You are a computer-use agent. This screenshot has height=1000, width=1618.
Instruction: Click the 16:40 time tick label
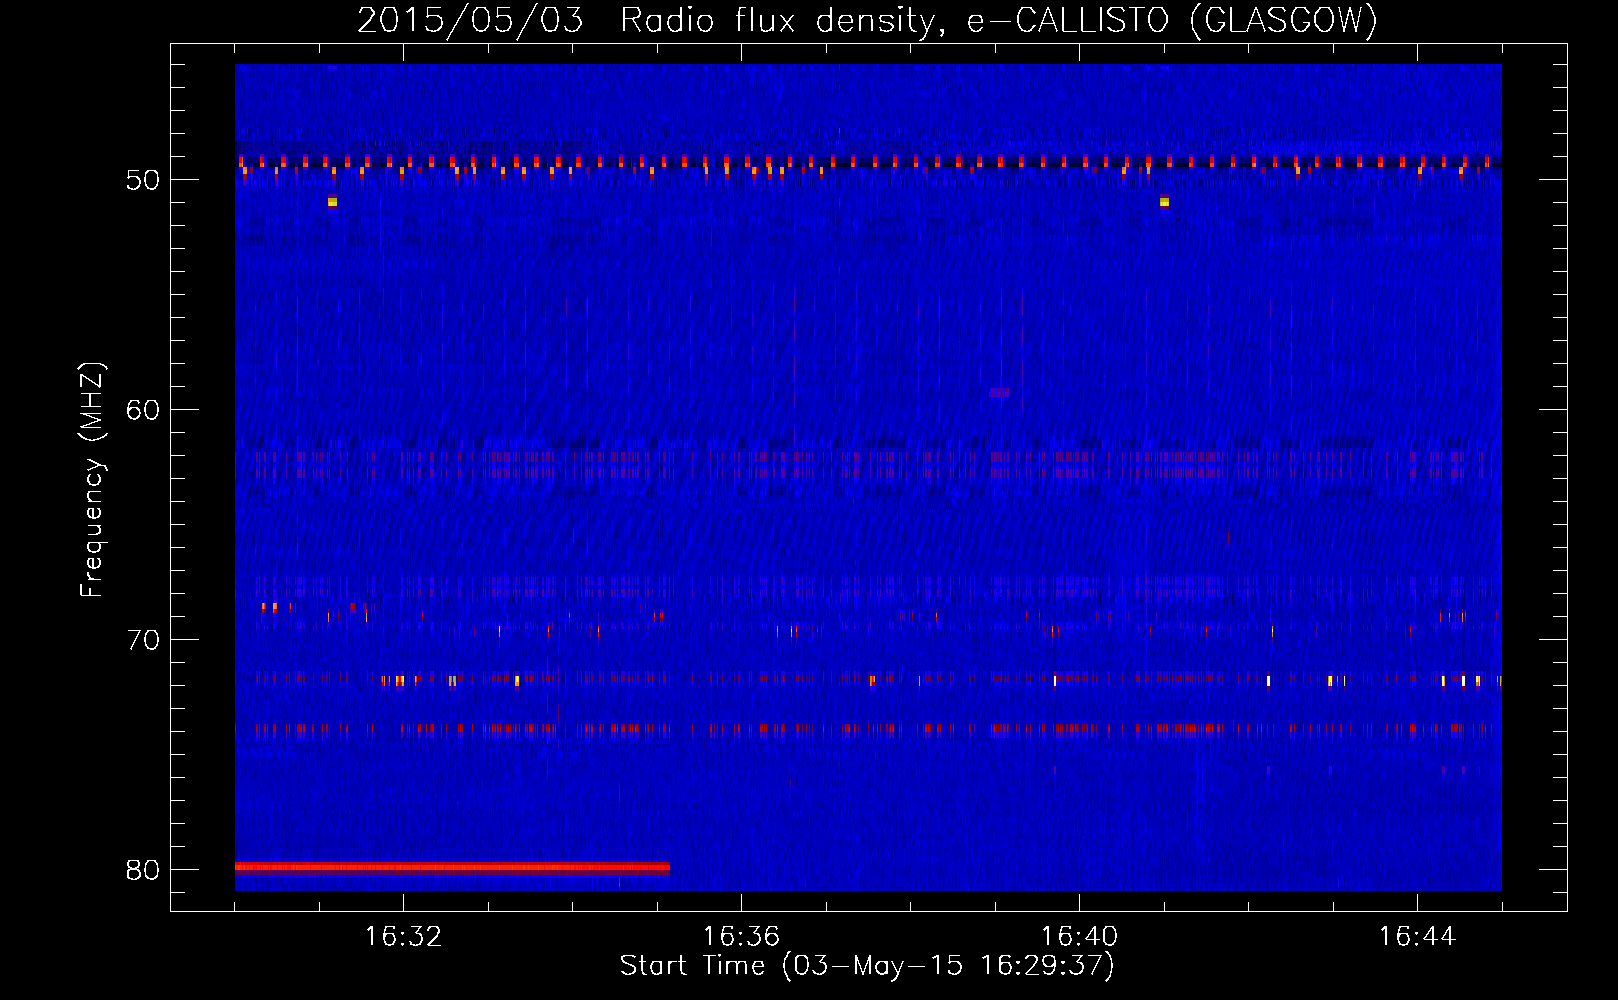[1079, 937]
